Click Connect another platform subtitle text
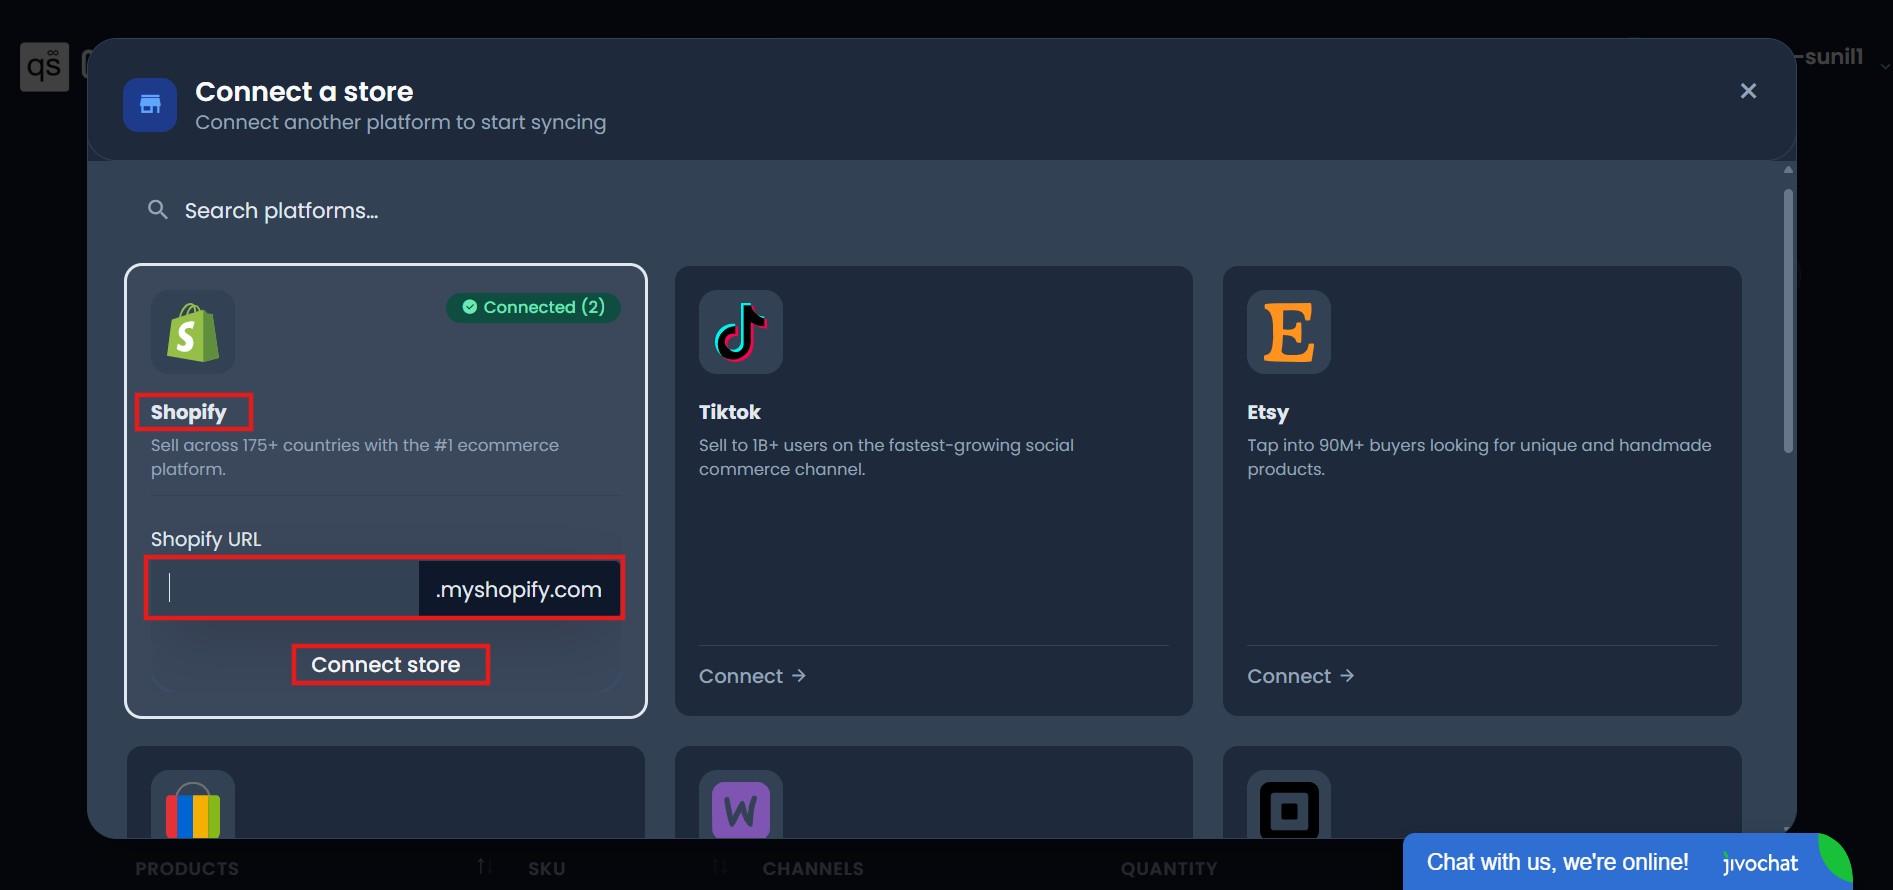The width and height of the screenshot is (1893, 890). coord(400,122)
